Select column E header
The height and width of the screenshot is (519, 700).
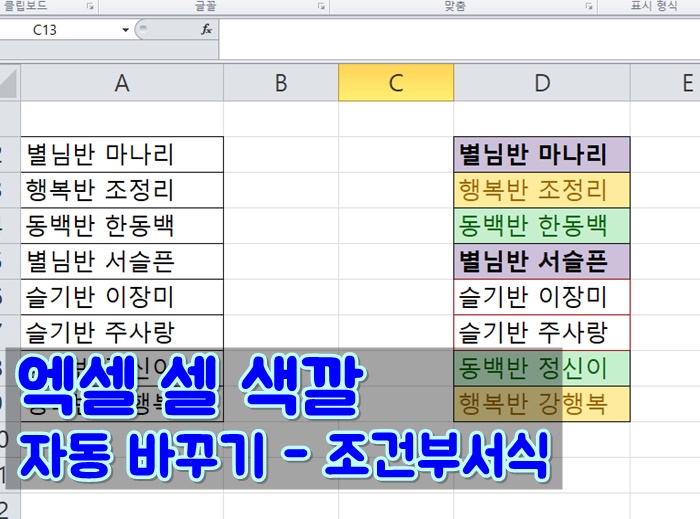(x=665, y=83)
